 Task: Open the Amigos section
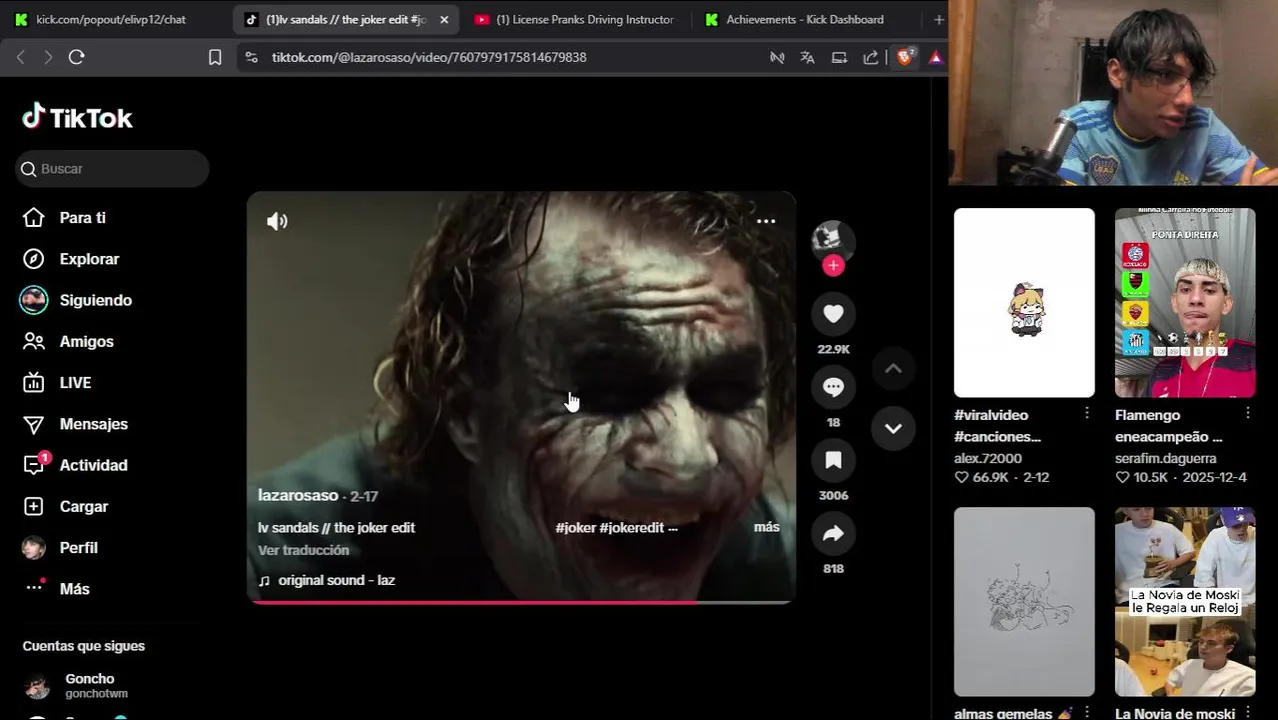tap(86, 342)
